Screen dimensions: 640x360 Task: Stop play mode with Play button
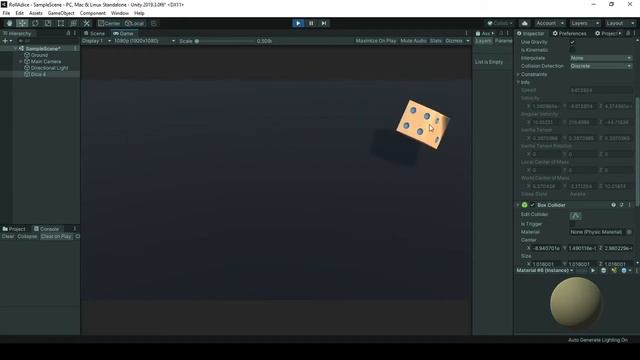298,23
